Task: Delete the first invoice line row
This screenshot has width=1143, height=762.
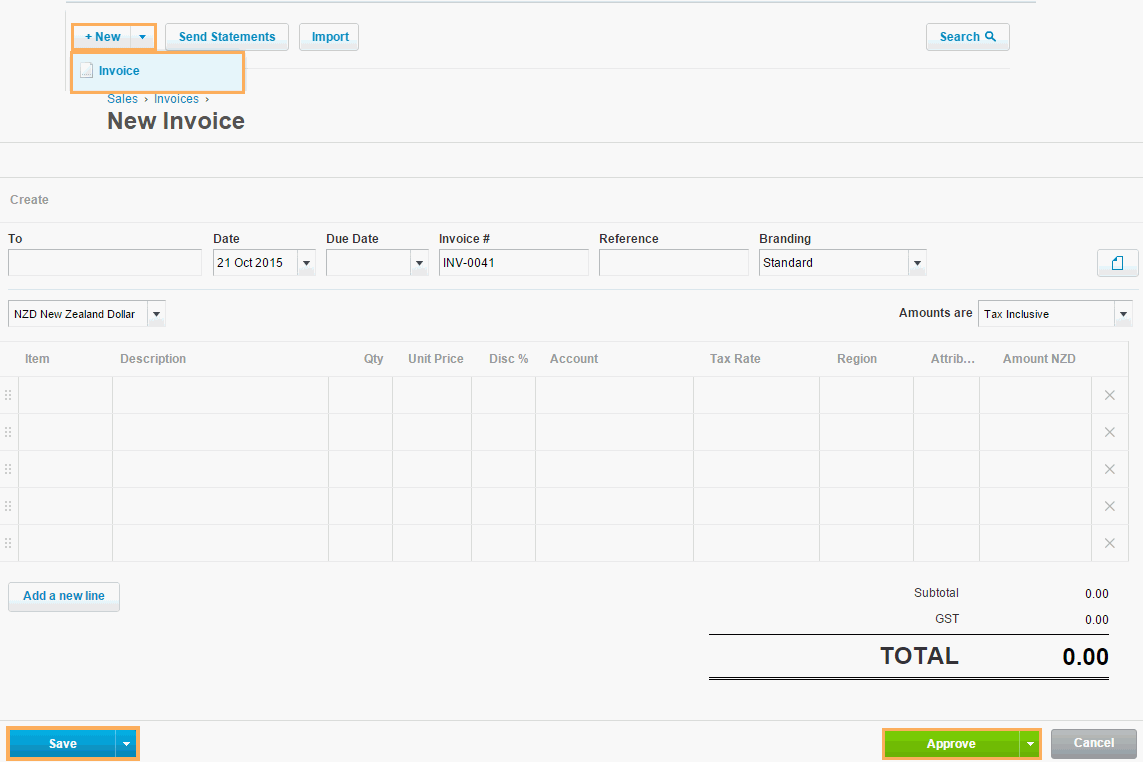Action: click(1109, 395)
